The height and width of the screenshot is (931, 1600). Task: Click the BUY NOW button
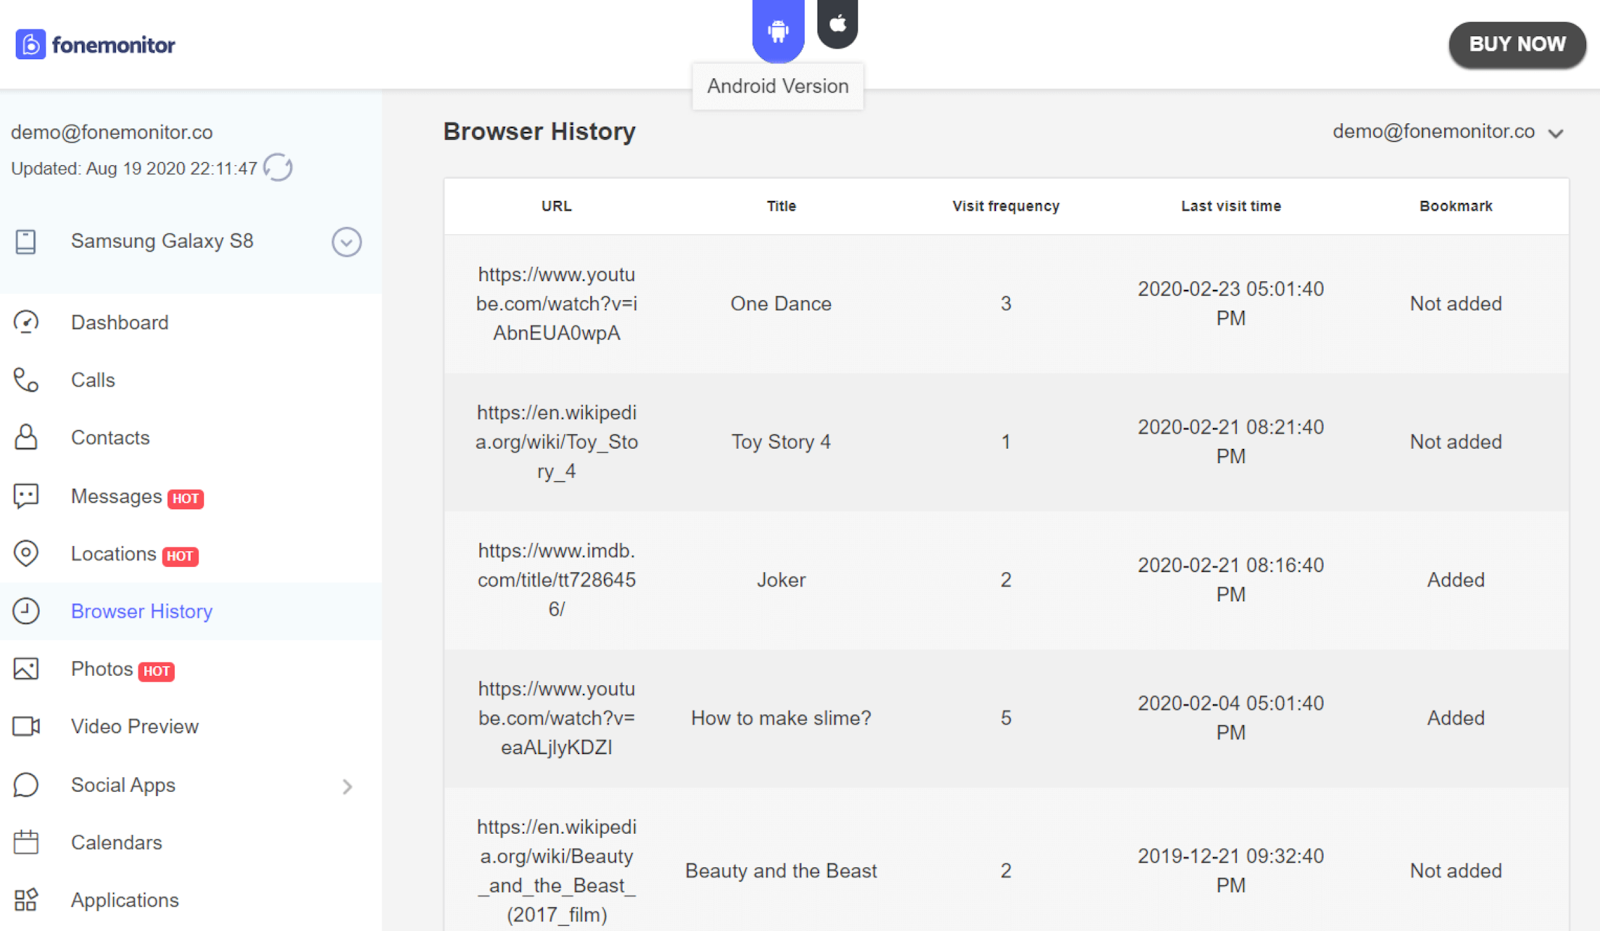[1517, 44]
